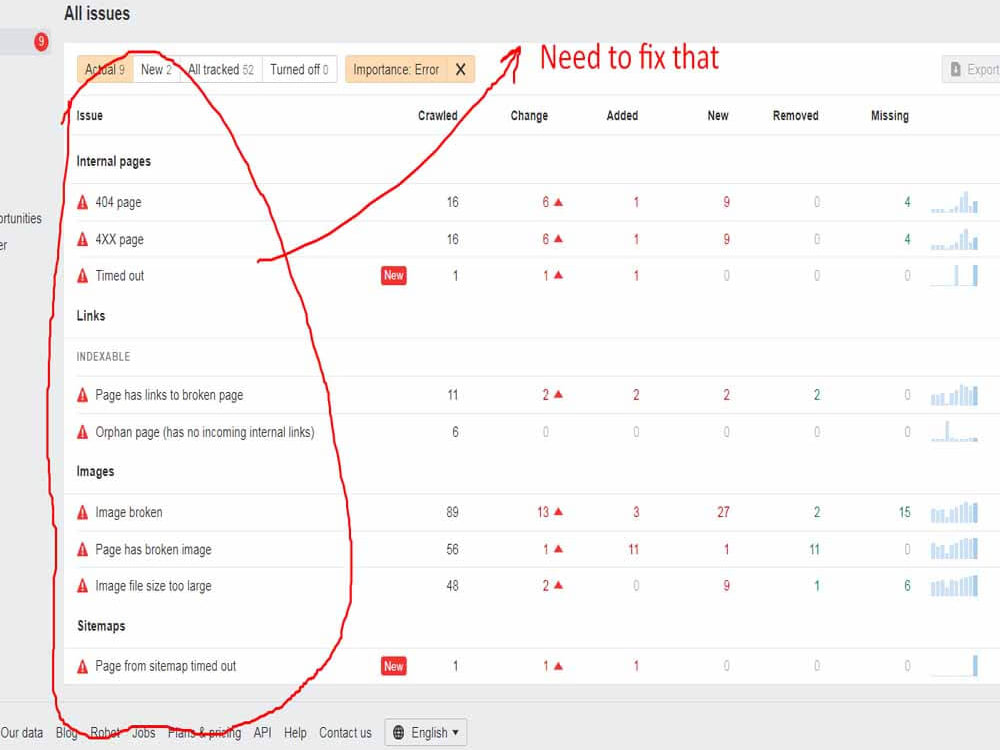
Task: Open the Orphan page history sparkline
Action: pos(954,432)
